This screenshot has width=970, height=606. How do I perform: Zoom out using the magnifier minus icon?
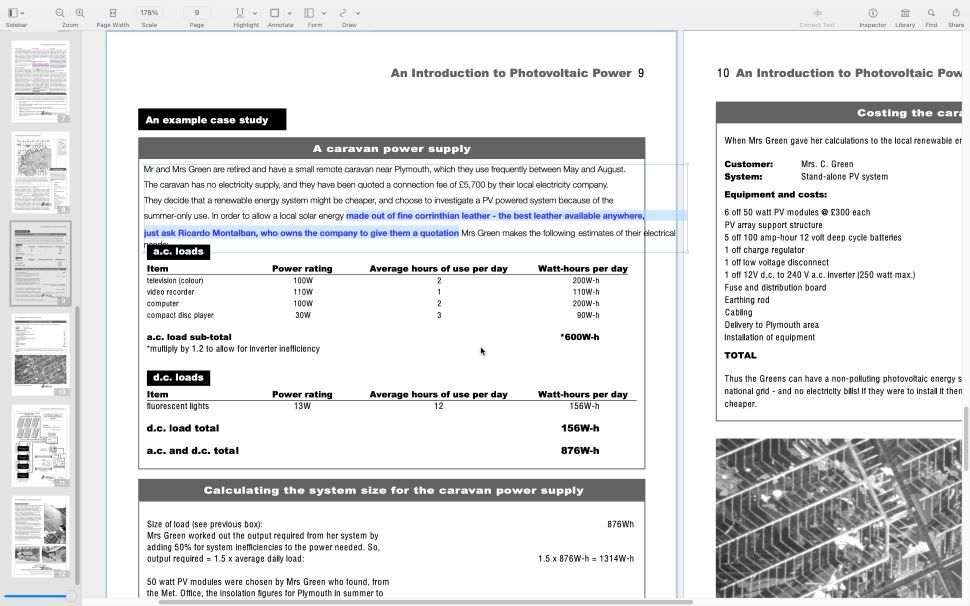[59, 11]
